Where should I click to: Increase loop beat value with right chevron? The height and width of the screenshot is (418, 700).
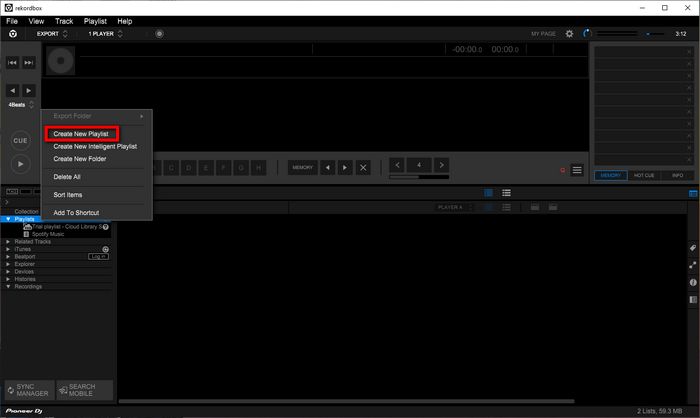point(442,165)
